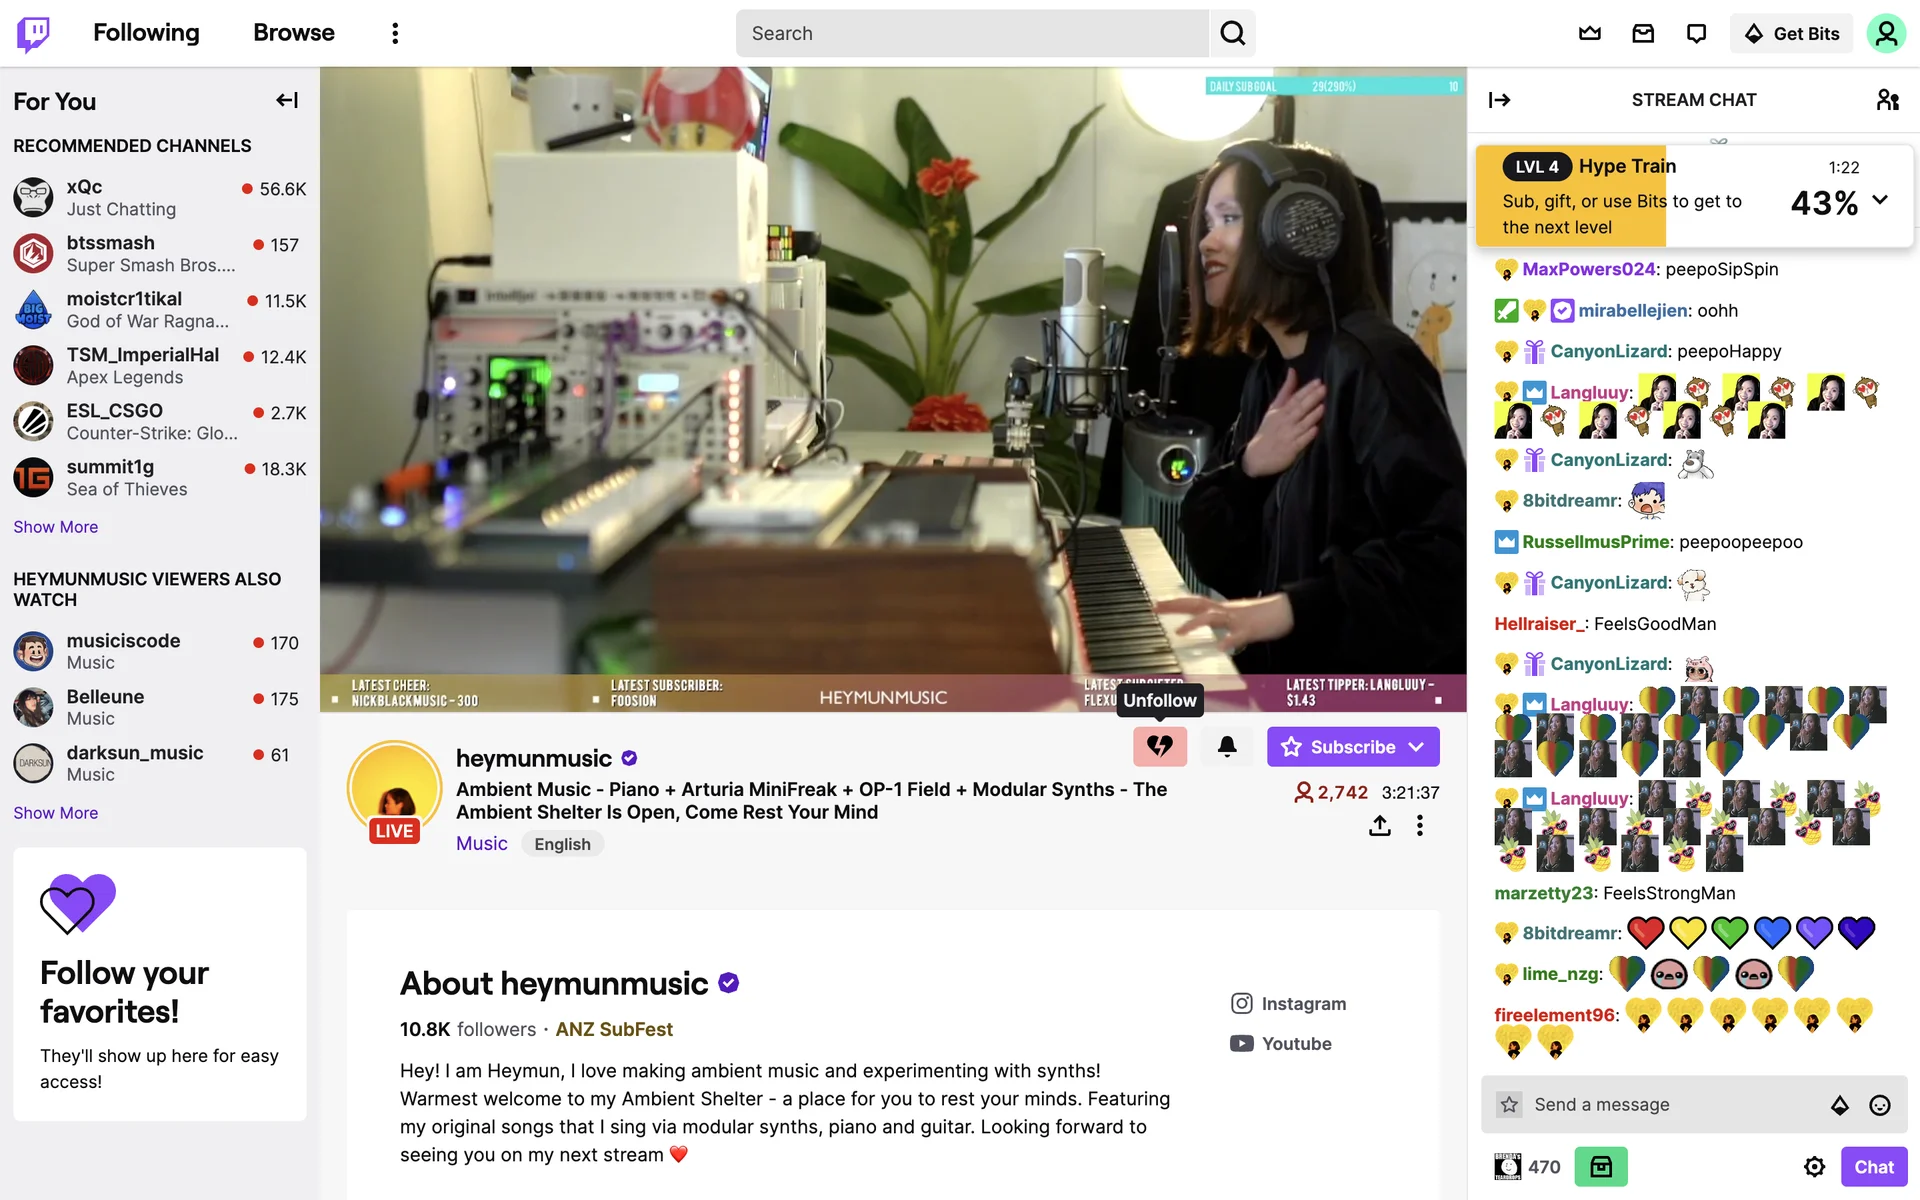Click the Send a message field
Screen dimensions: 1920x1200
1670,1105
